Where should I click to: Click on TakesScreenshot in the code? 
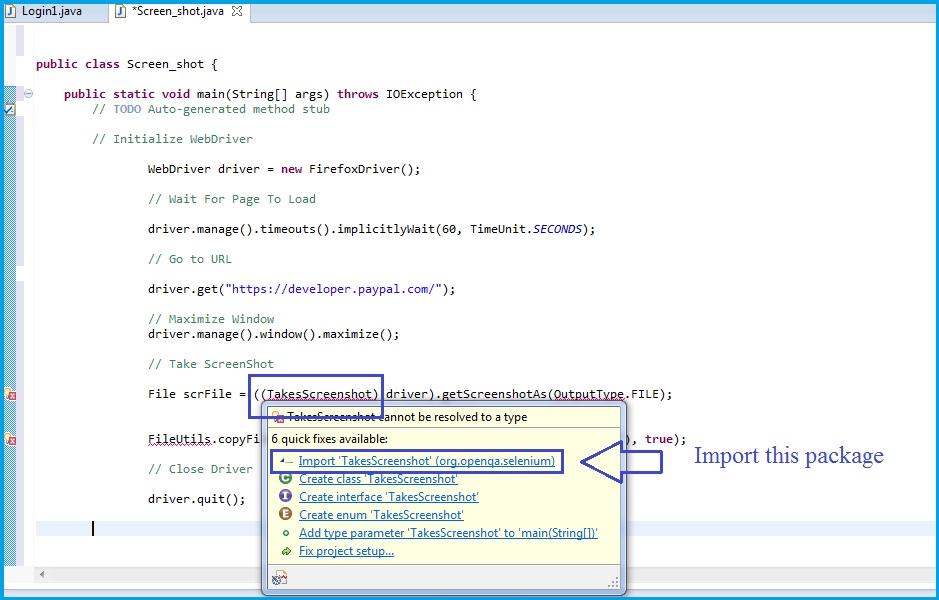click(320, 394)
